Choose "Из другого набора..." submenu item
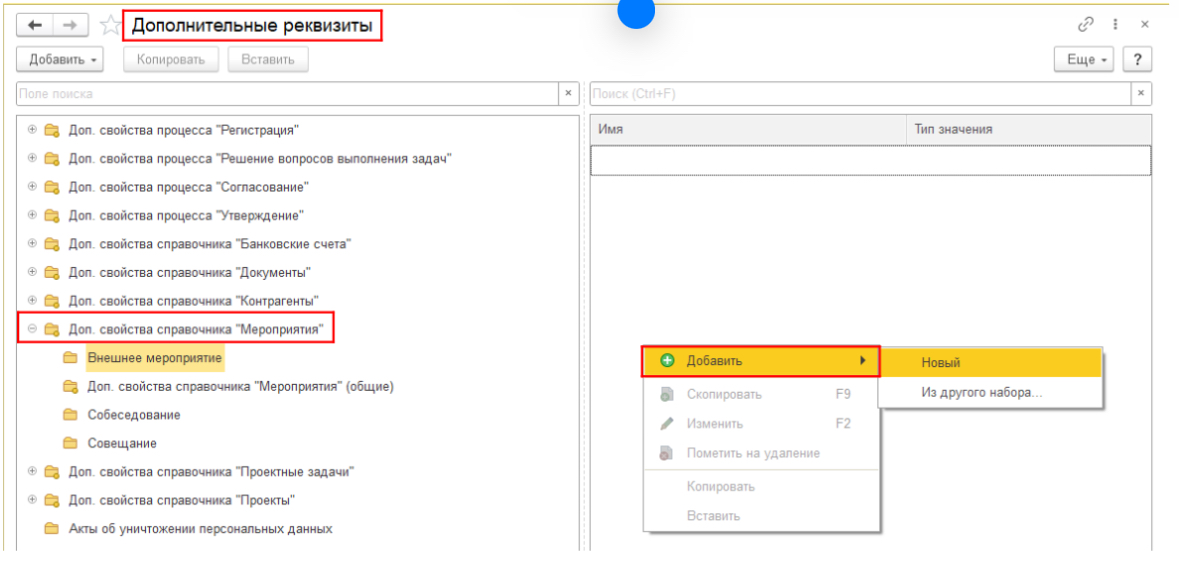Image resolution: width=1179 pixels, height=574 pixels. click(990, 392)
